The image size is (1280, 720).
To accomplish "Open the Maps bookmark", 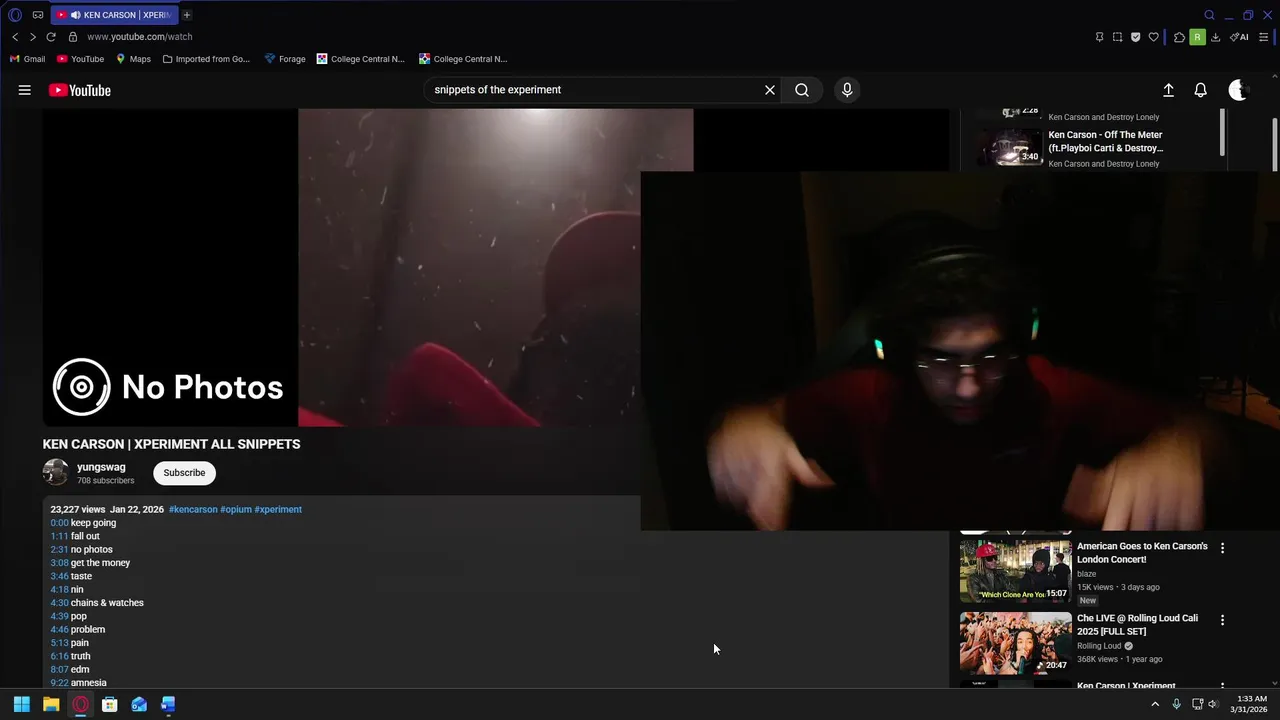I will click(133, 59).
